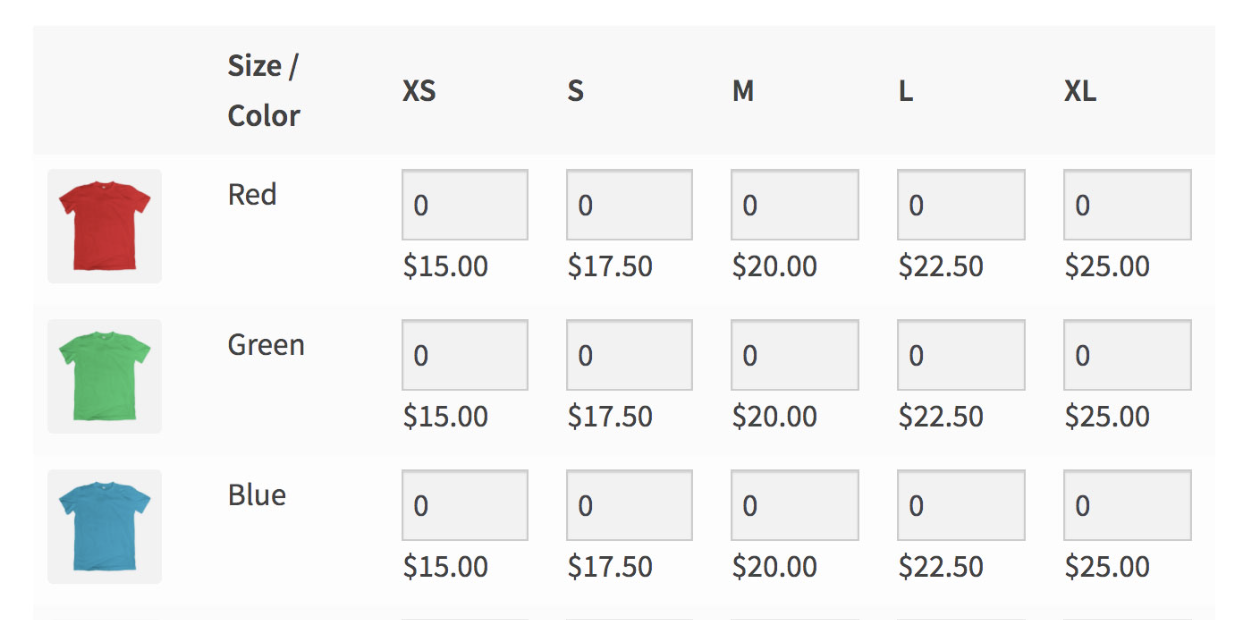Select the Blue L quantity field
The width and height of the screenshot is (1234, 620).
click(x=961, y=506)
